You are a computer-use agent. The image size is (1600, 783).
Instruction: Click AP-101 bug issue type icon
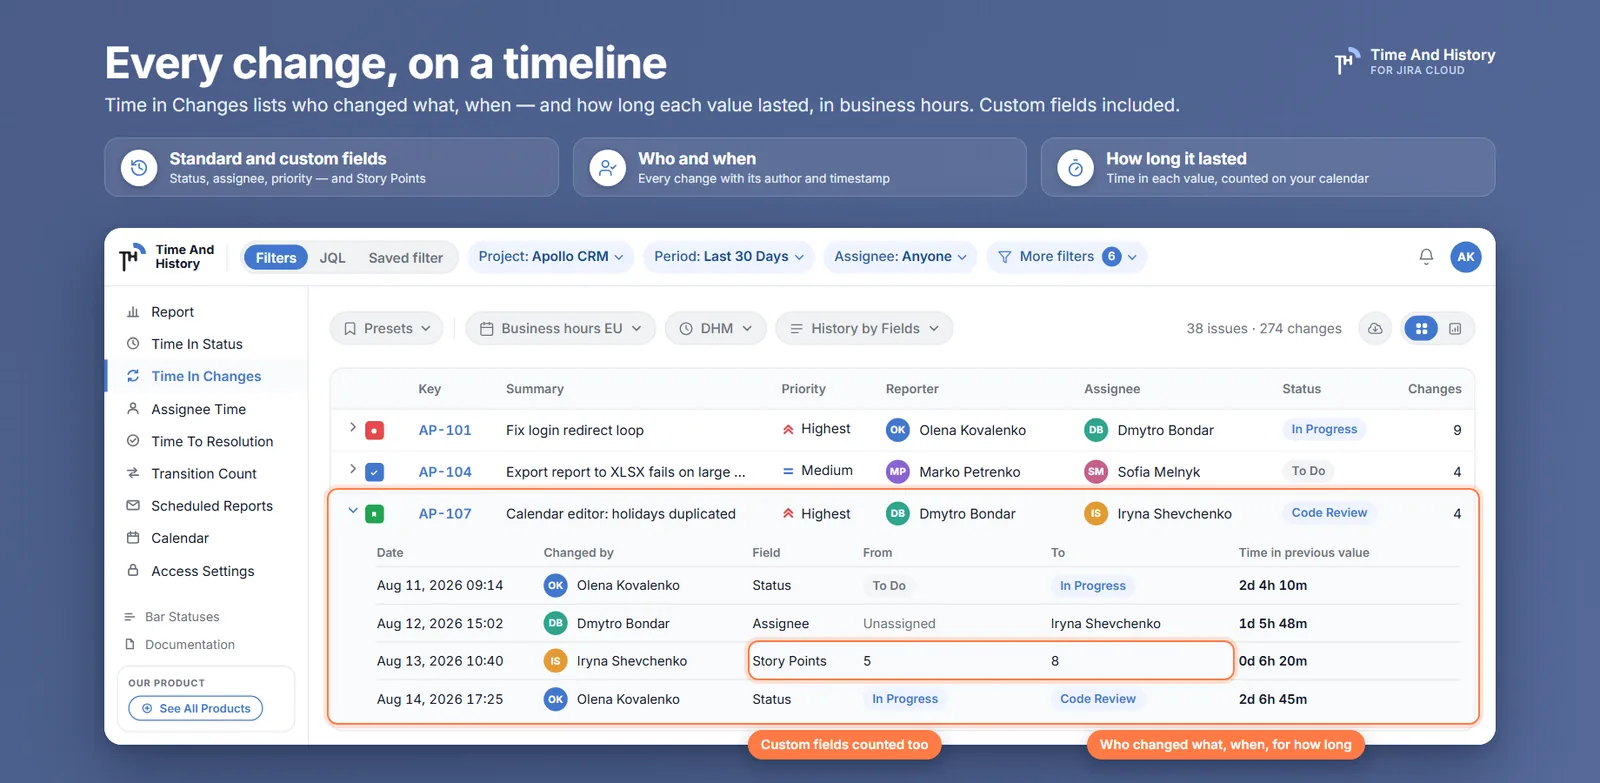374,430
